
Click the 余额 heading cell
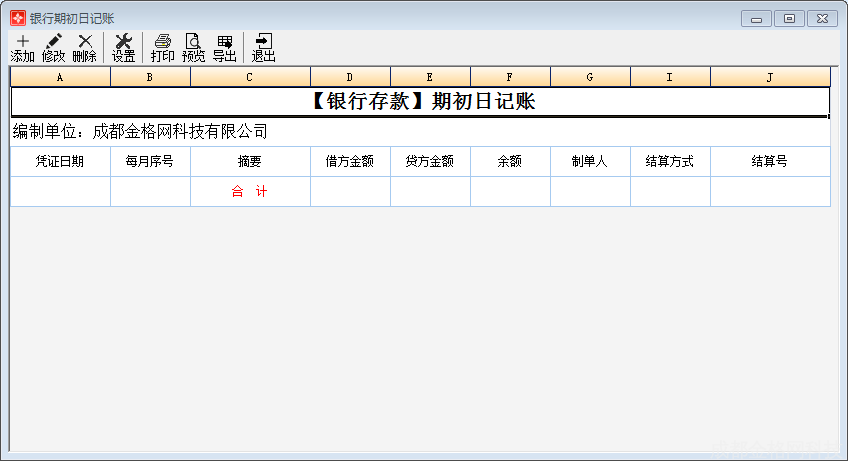(x=510, y=161)
